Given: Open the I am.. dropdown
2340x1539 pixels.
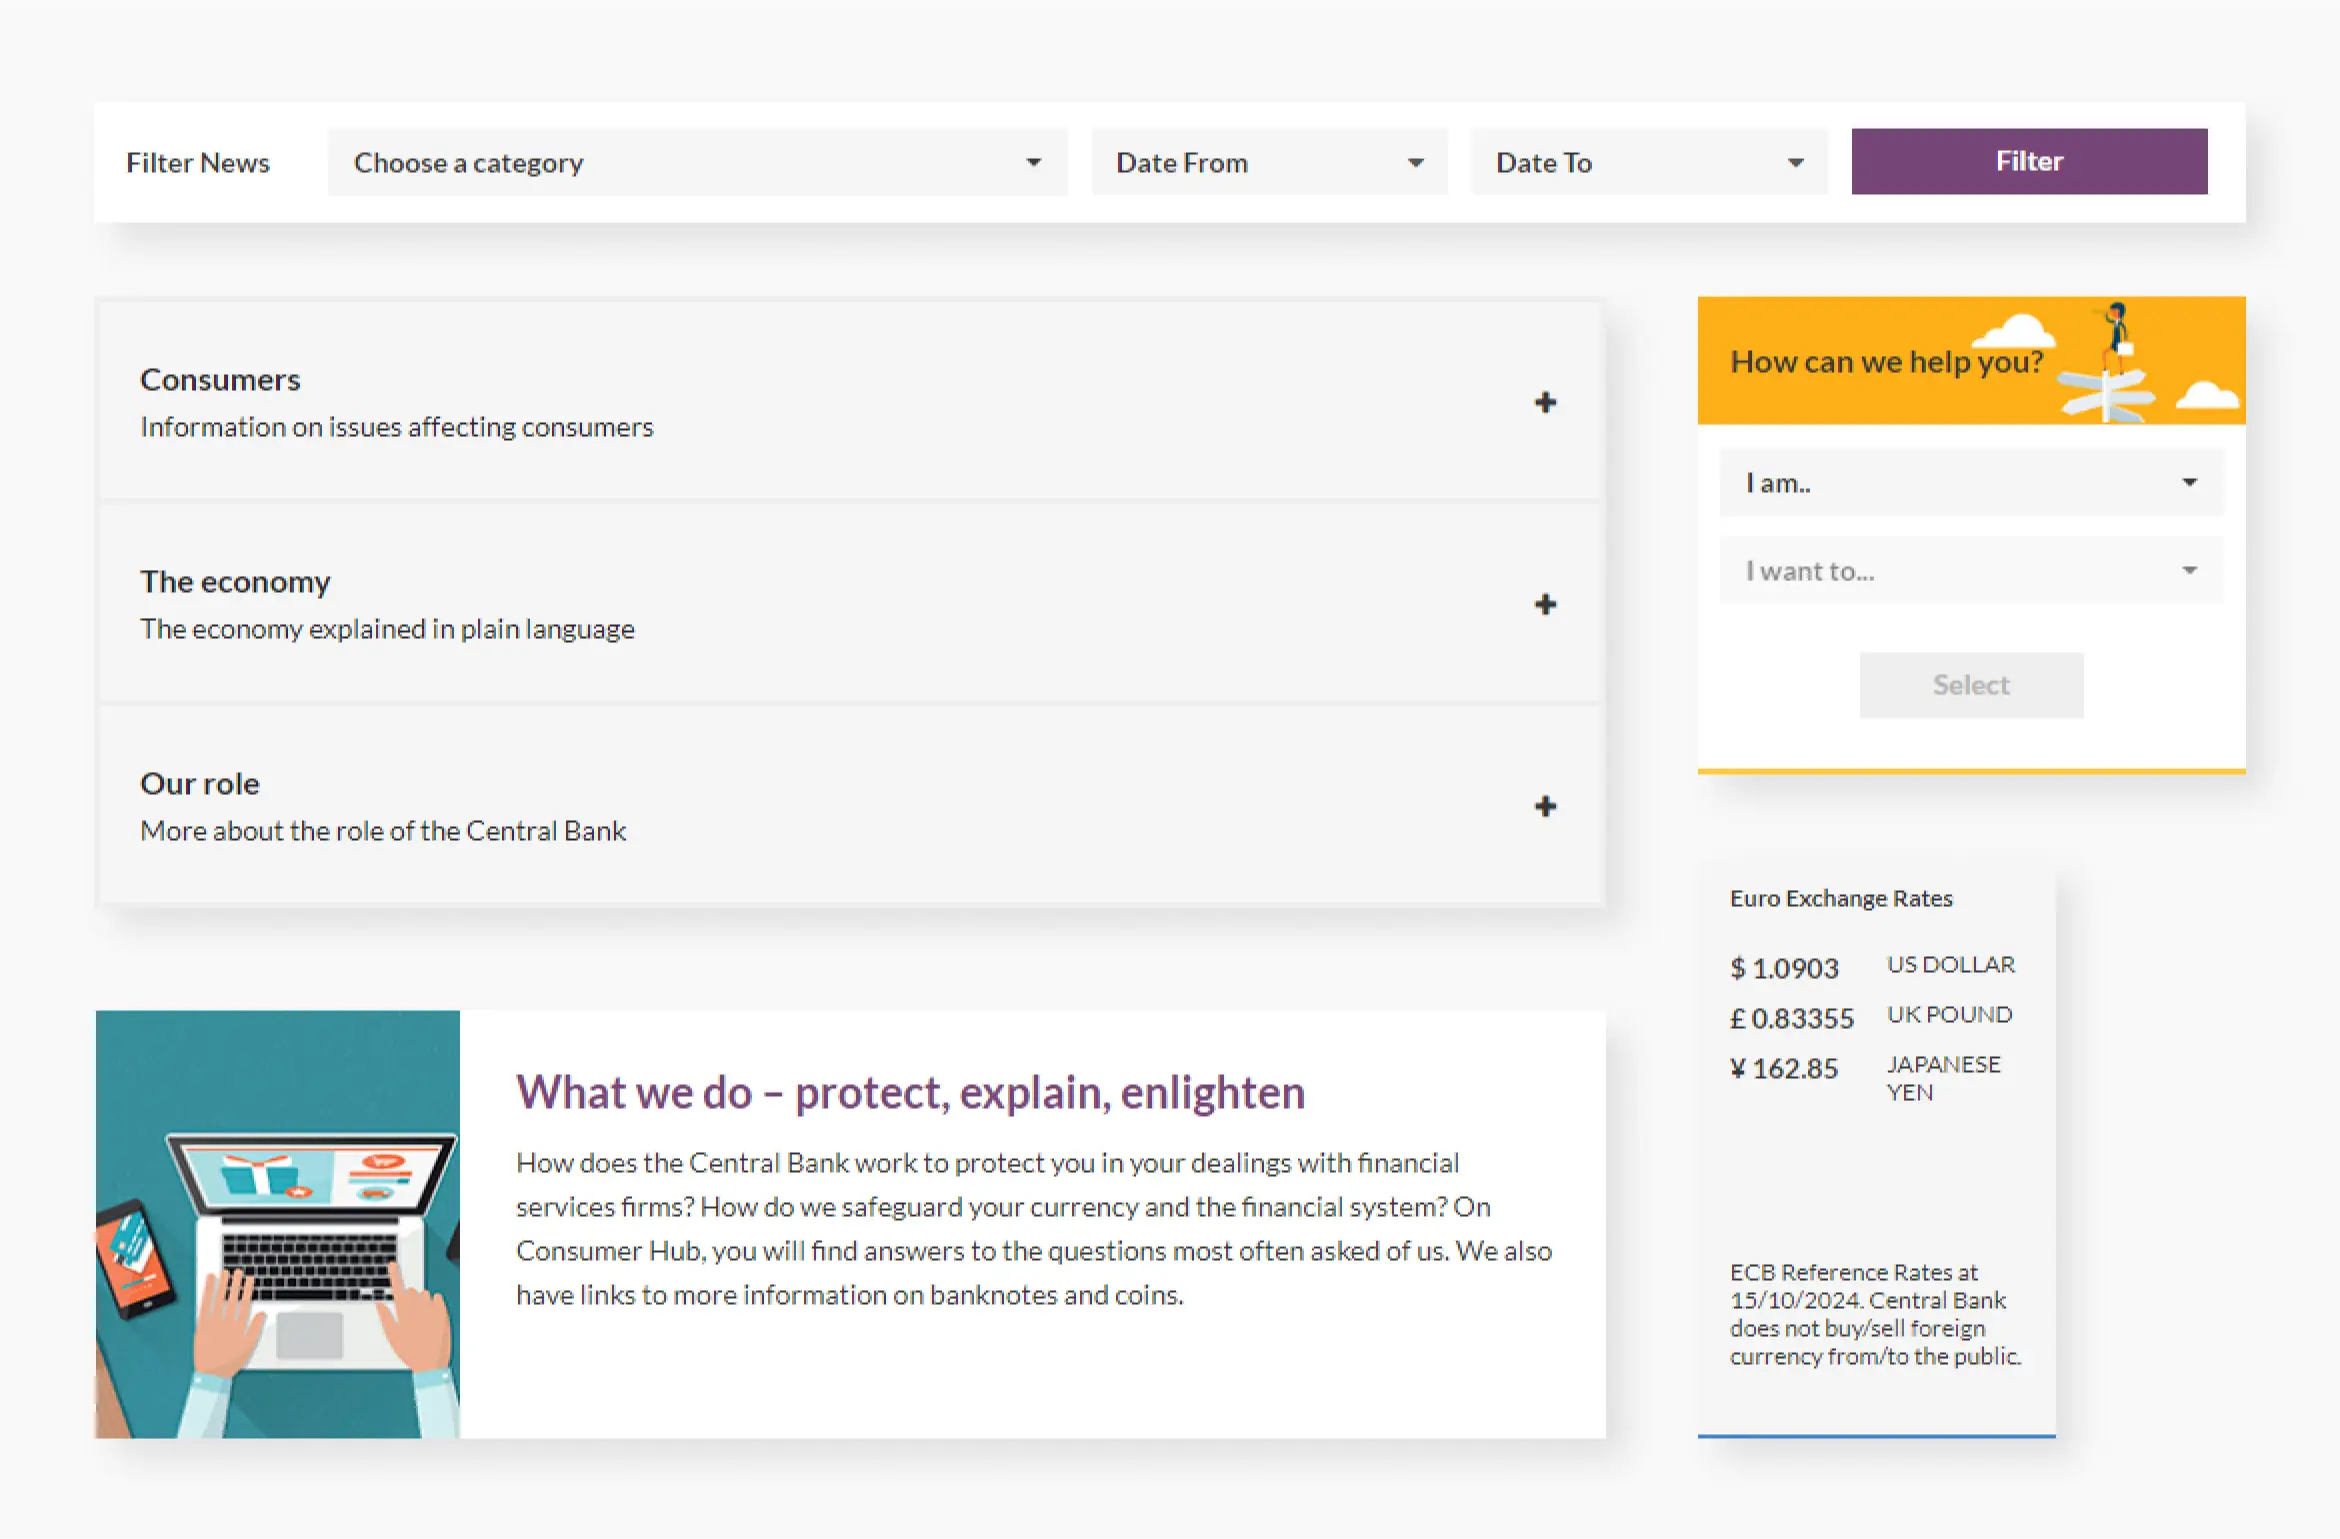Looking at the screenshot, I should point(1970,483).
